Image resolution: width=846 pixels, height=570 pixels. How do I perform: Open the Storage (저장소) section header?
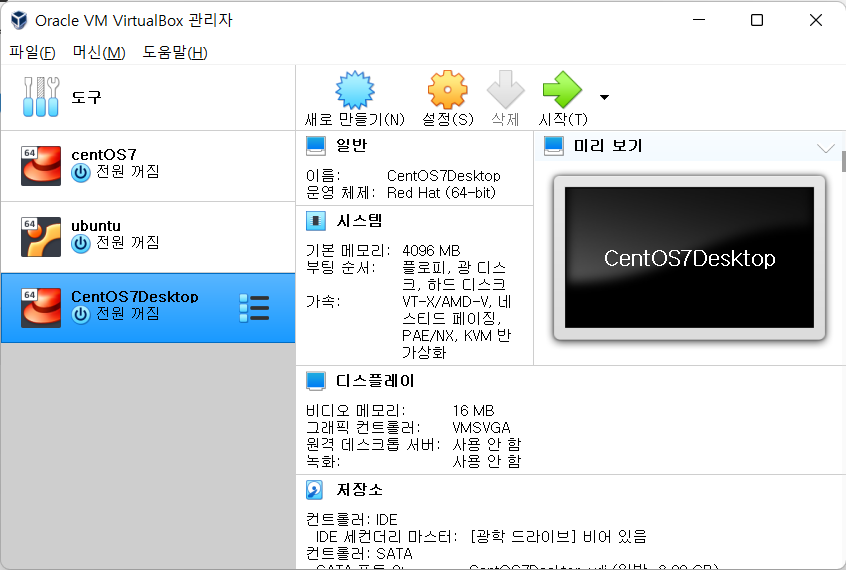tap(359, 490)
